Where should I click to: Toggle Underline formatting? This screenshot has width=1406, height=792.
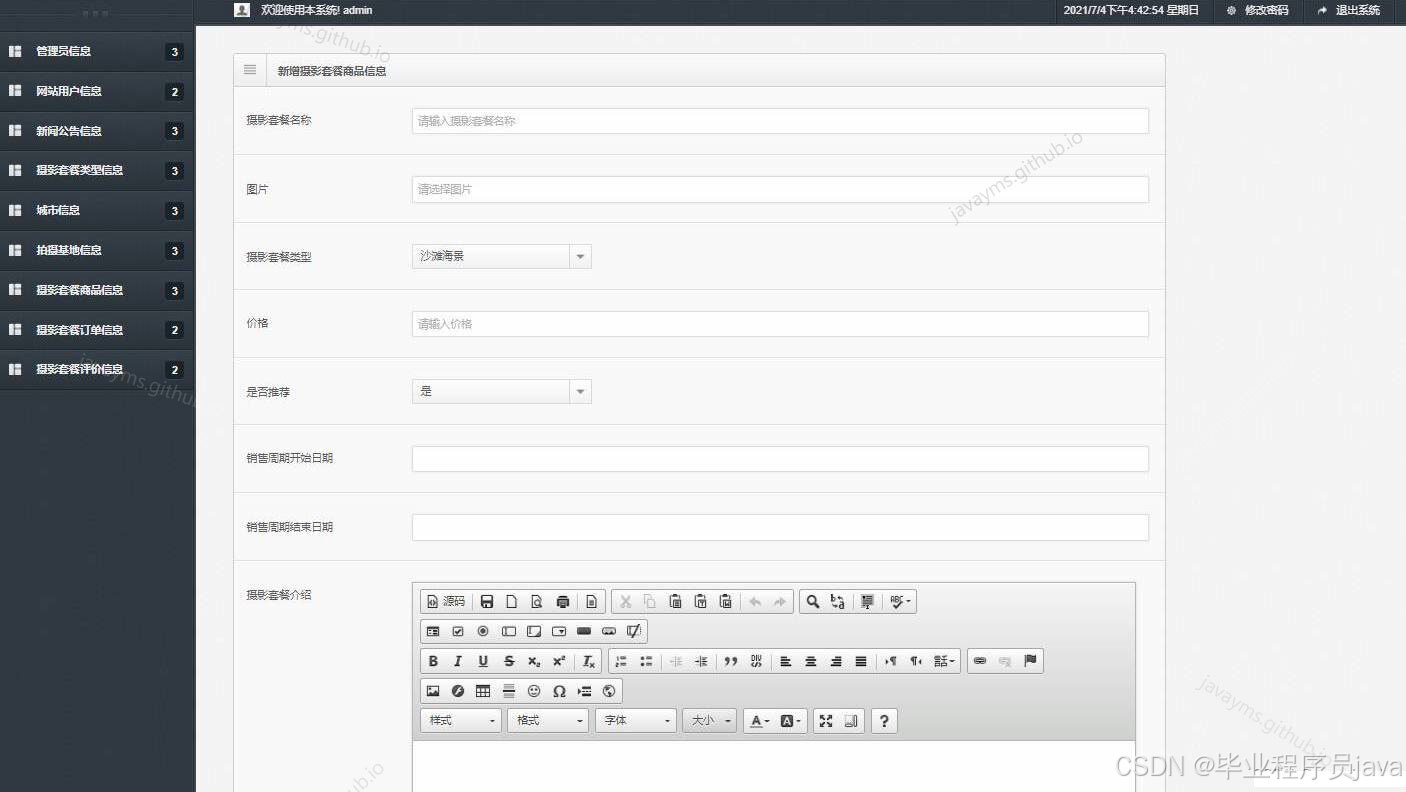click(483, 661)
